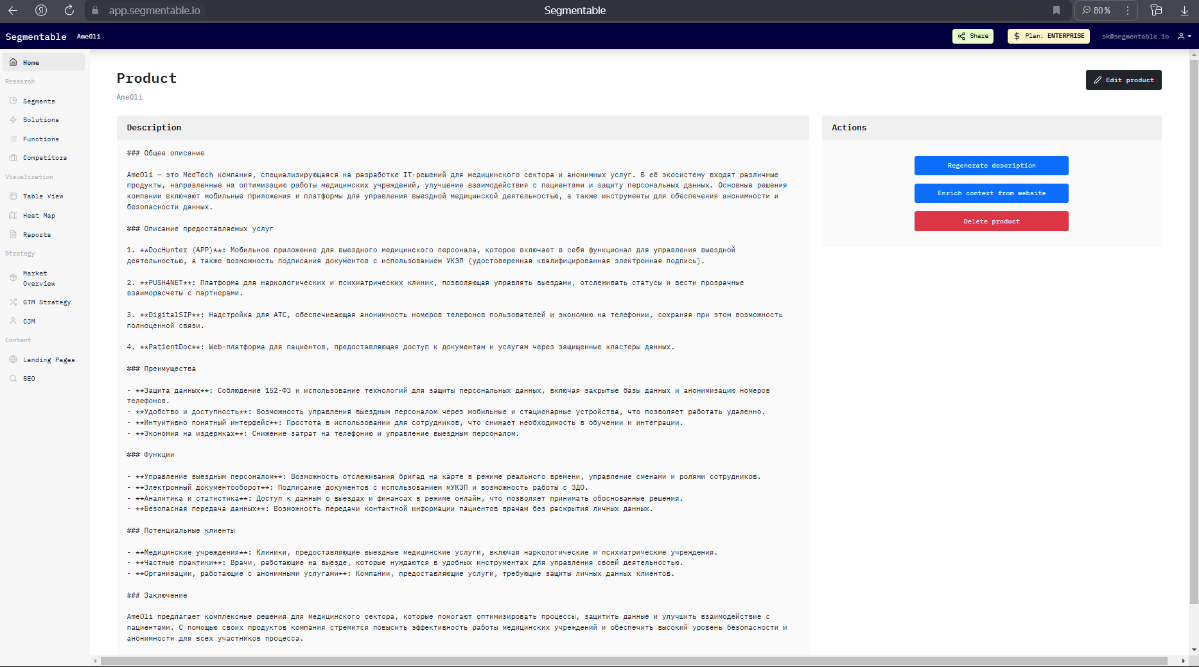Open the Landing Pages section
The height and width of the screenshot is (667, 1199).
pyautogui.click(x=48, y=360)
